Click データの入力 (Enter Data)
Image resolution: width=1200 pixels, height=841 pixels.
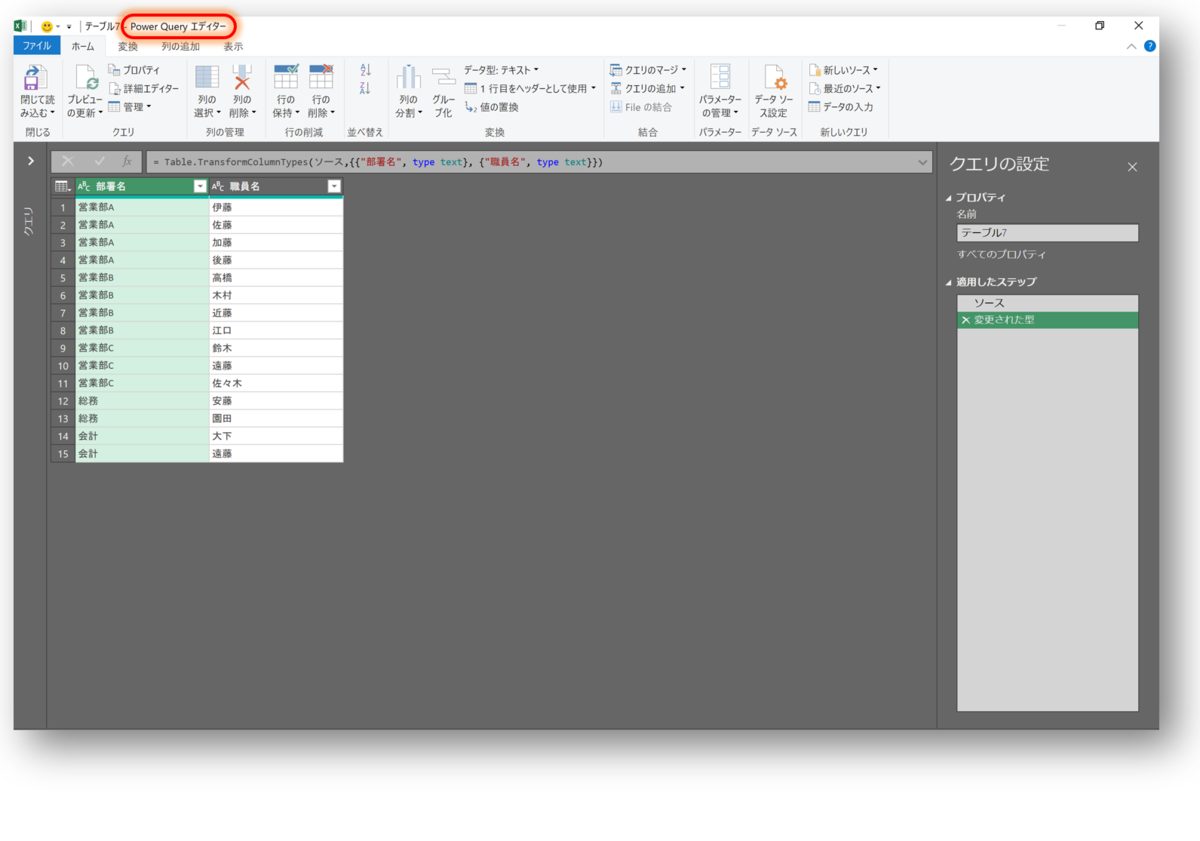point(841,107)
